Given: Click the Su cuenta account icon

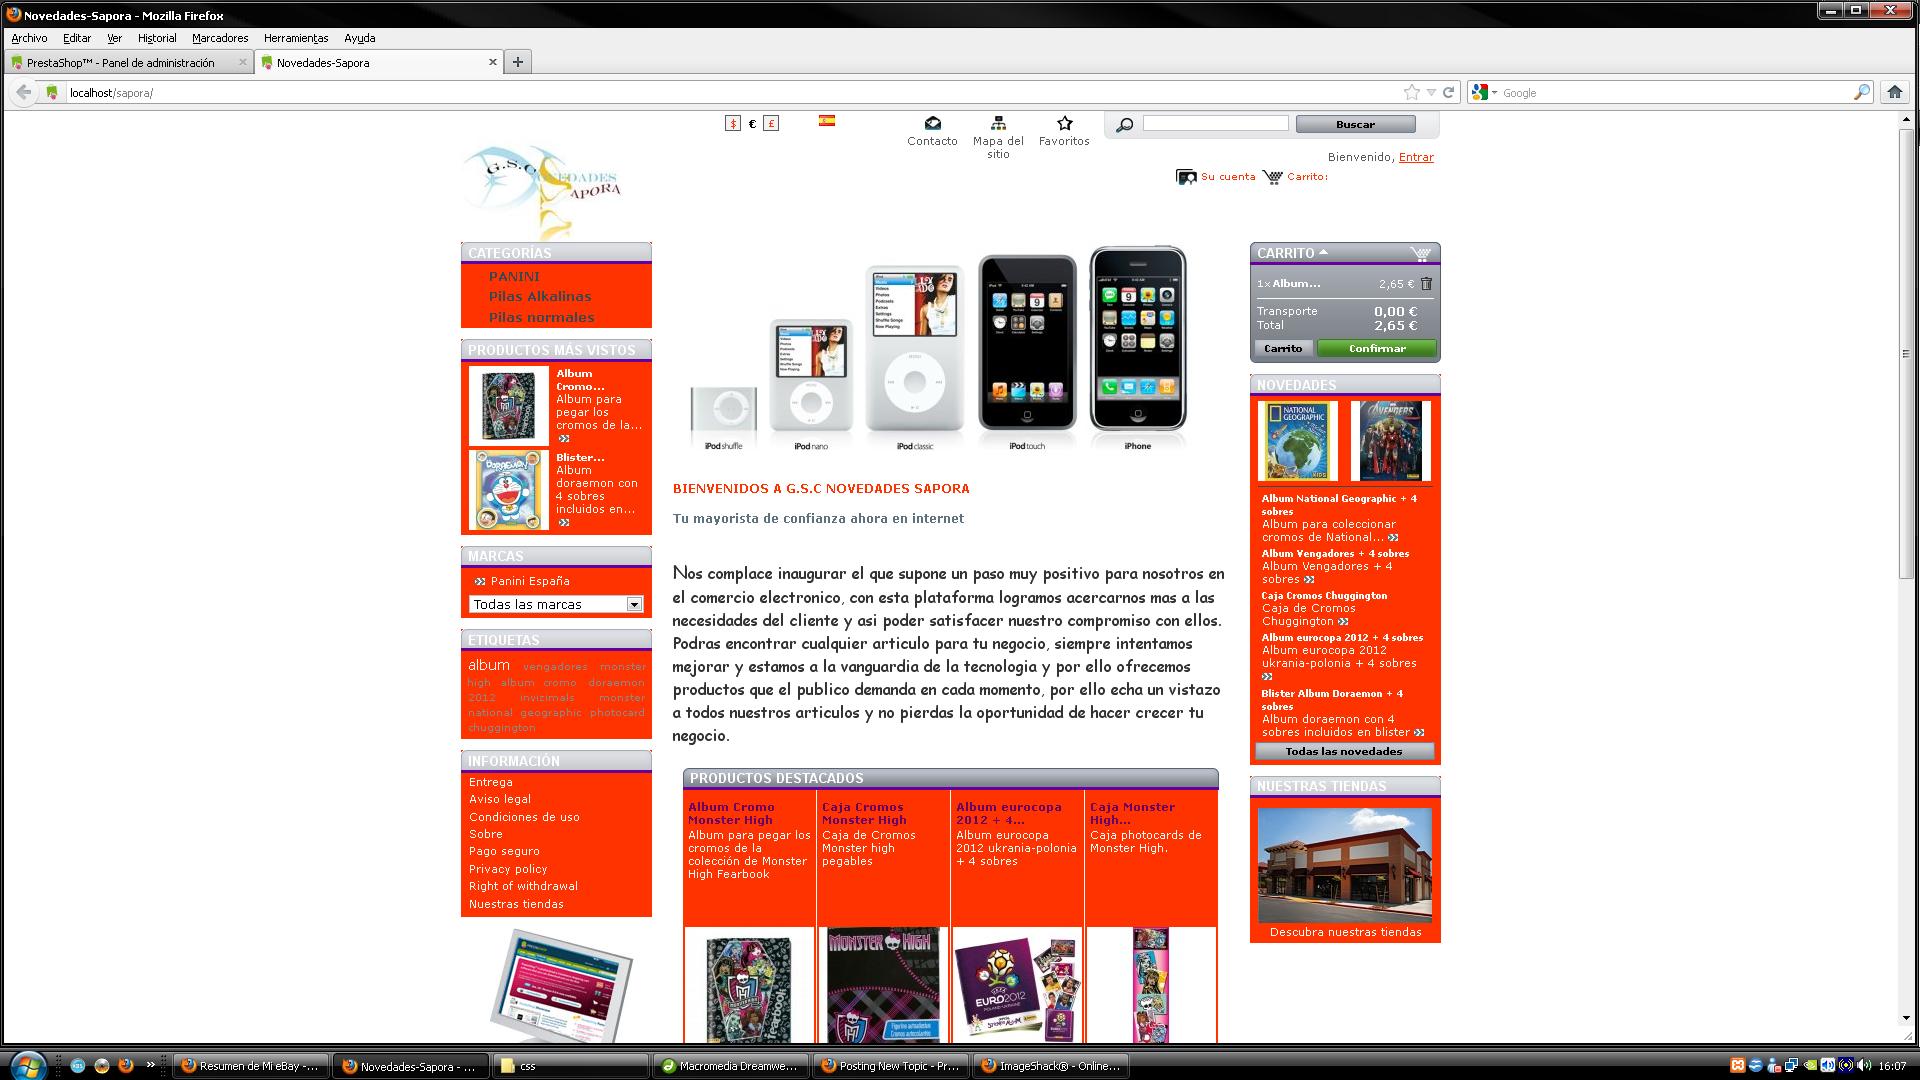Looking at the screenshot, I should click(1186, 177).
